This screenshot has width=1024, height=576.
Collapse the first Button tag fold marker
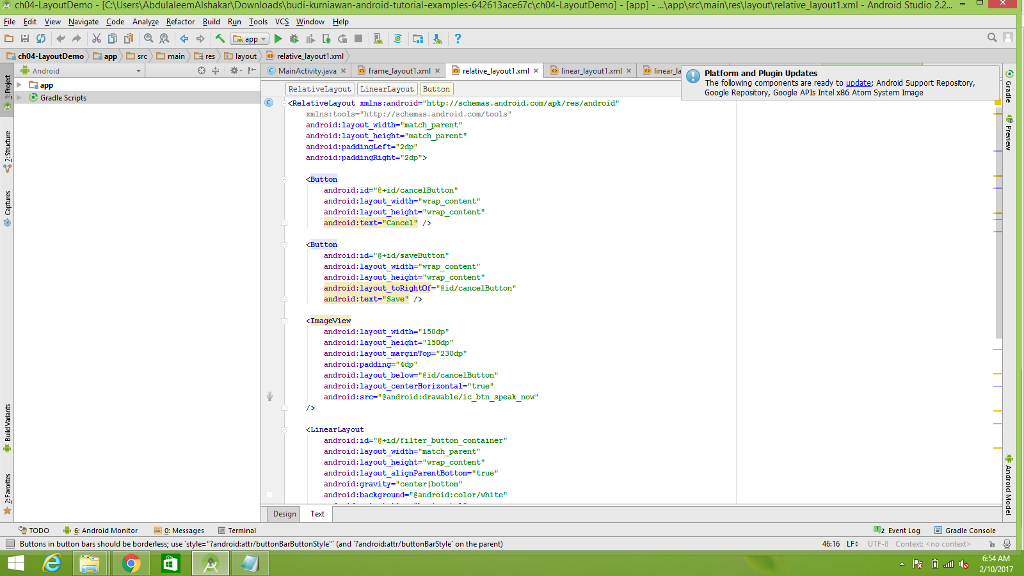285,180
